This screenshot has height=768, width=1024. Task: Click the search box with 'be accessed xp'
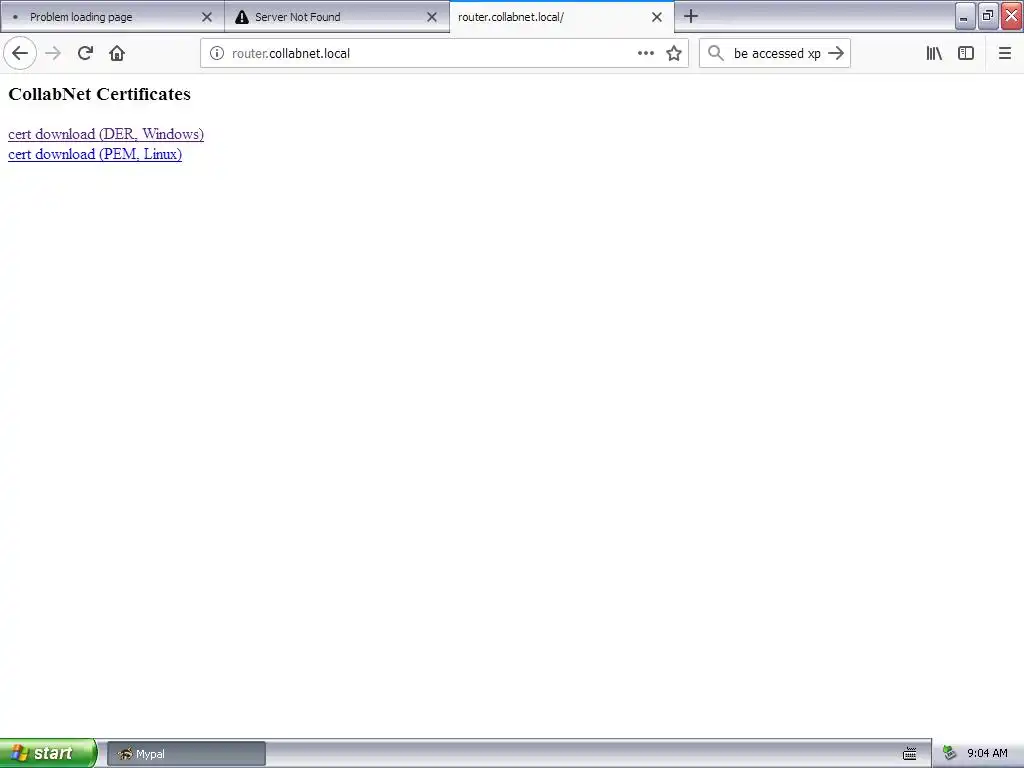(x=776, y=53)
